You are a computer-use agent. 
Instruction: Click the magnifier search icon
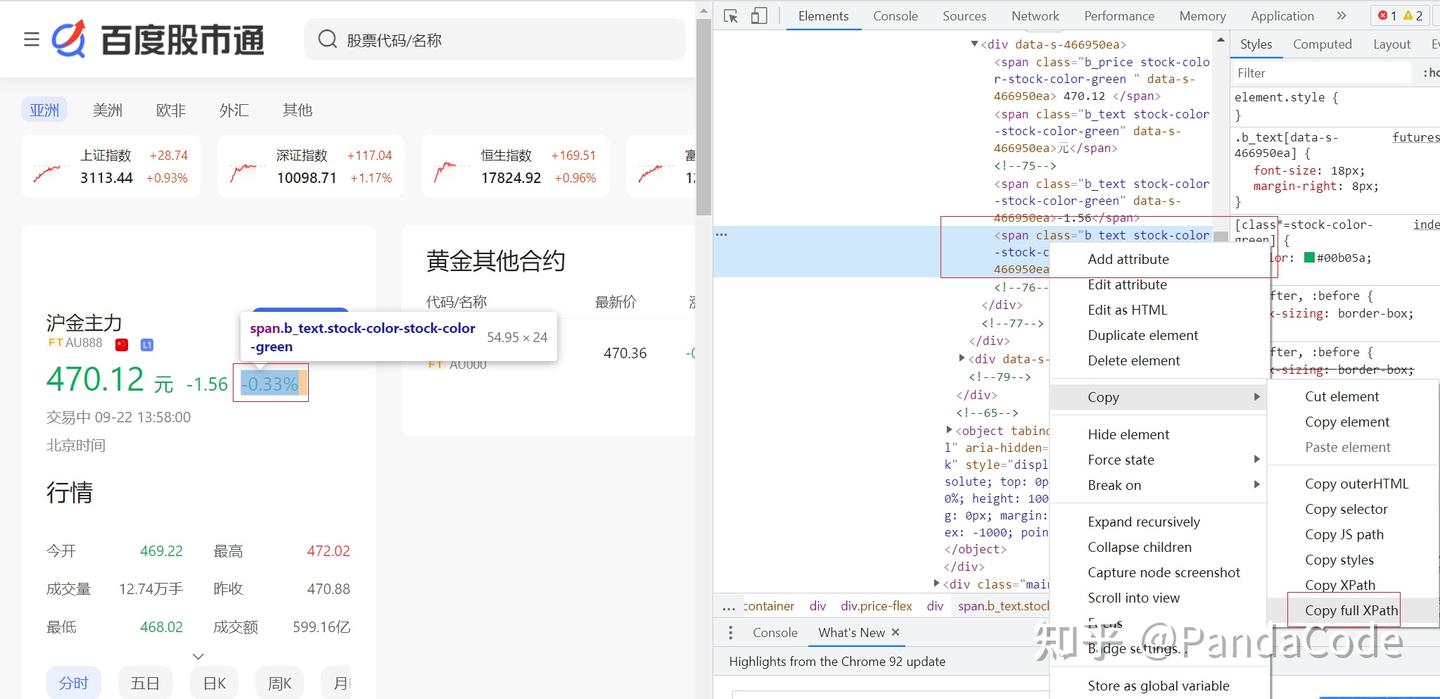327,39
